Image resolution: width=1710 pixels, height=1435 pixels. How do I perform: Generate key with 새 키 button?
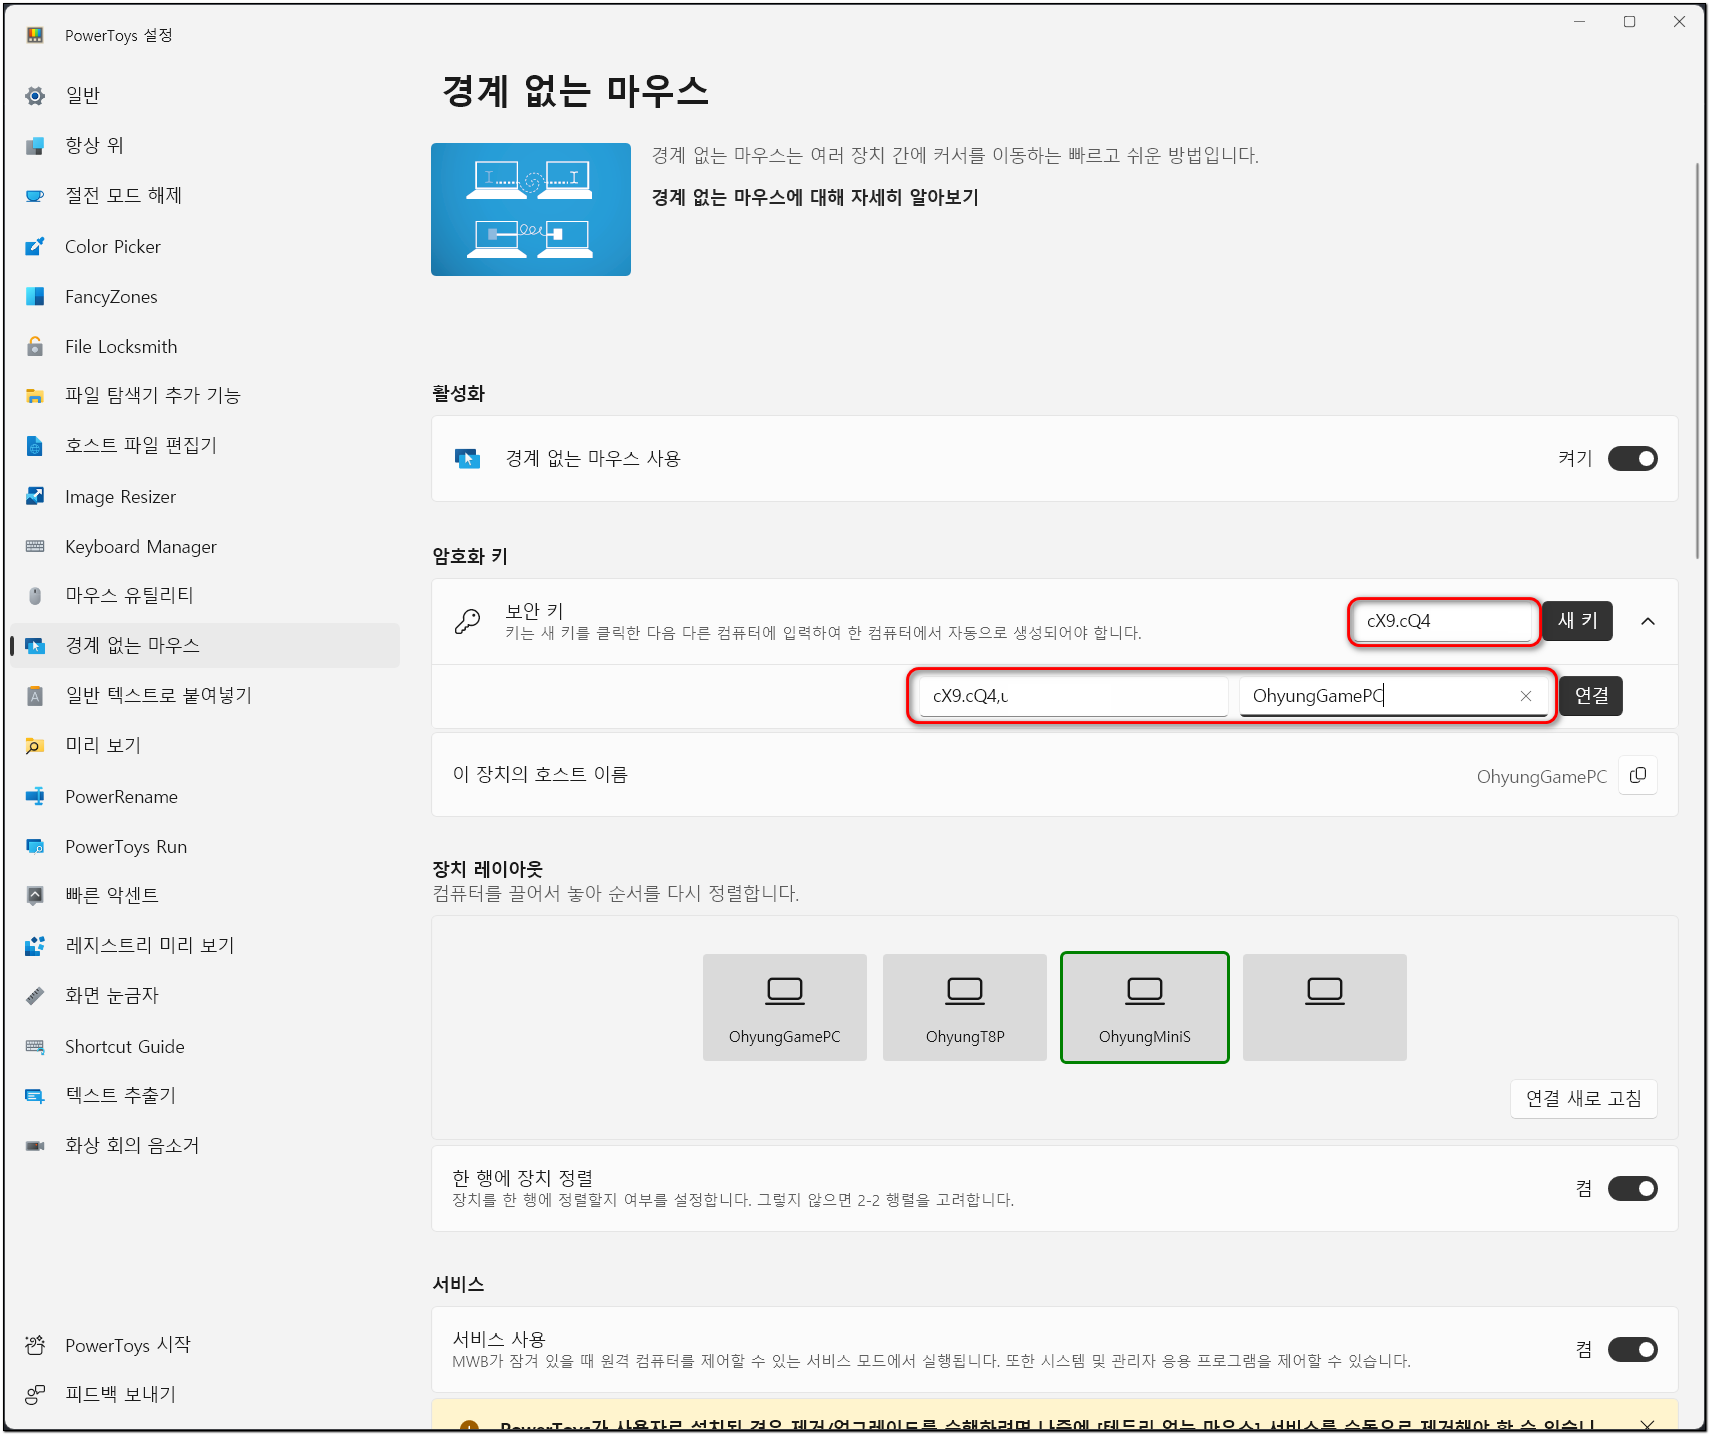point(1577,621)
